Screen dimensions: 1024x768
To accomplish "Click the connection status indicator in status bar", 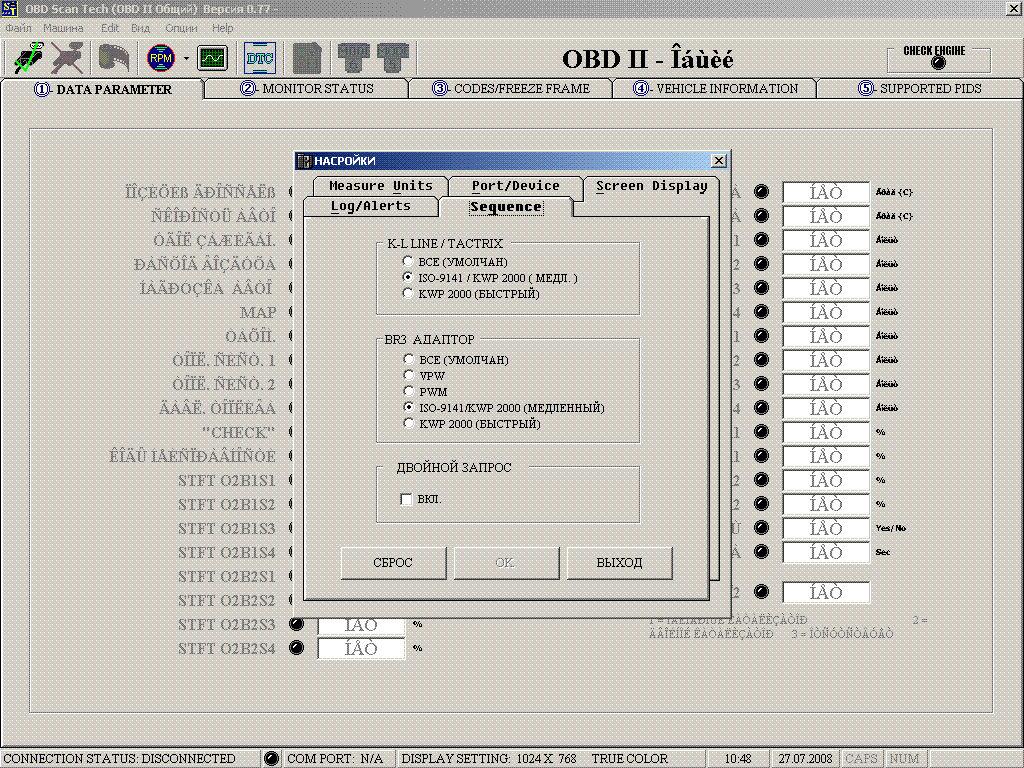I will [271, 759].
